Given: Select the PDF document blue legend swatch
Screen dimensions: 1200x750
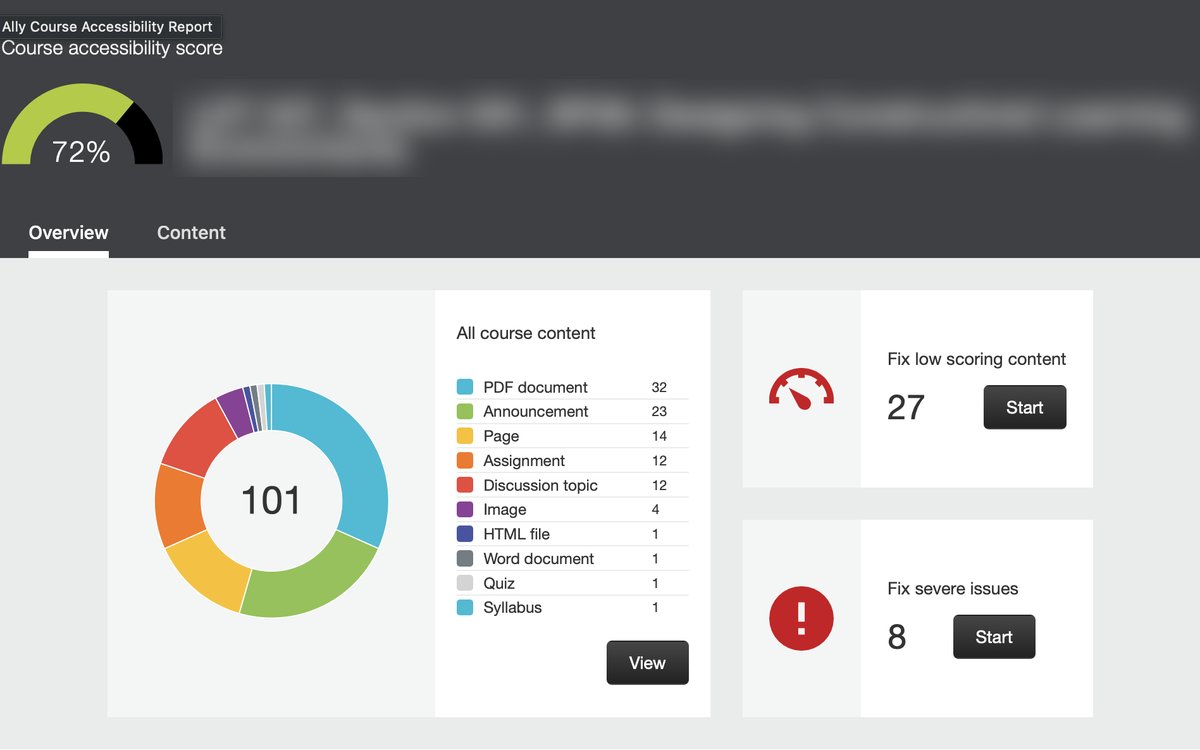Looking at the screenshot, I should pos(465,387).
